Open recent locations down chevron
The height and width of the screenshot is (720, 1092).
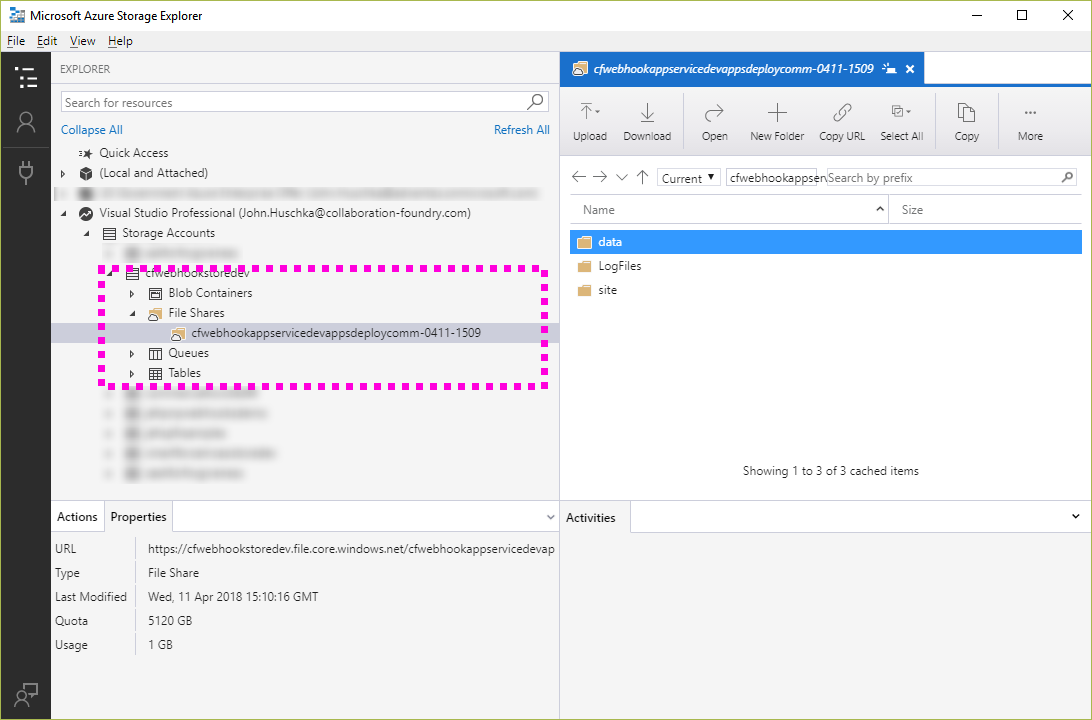[622, 177]
